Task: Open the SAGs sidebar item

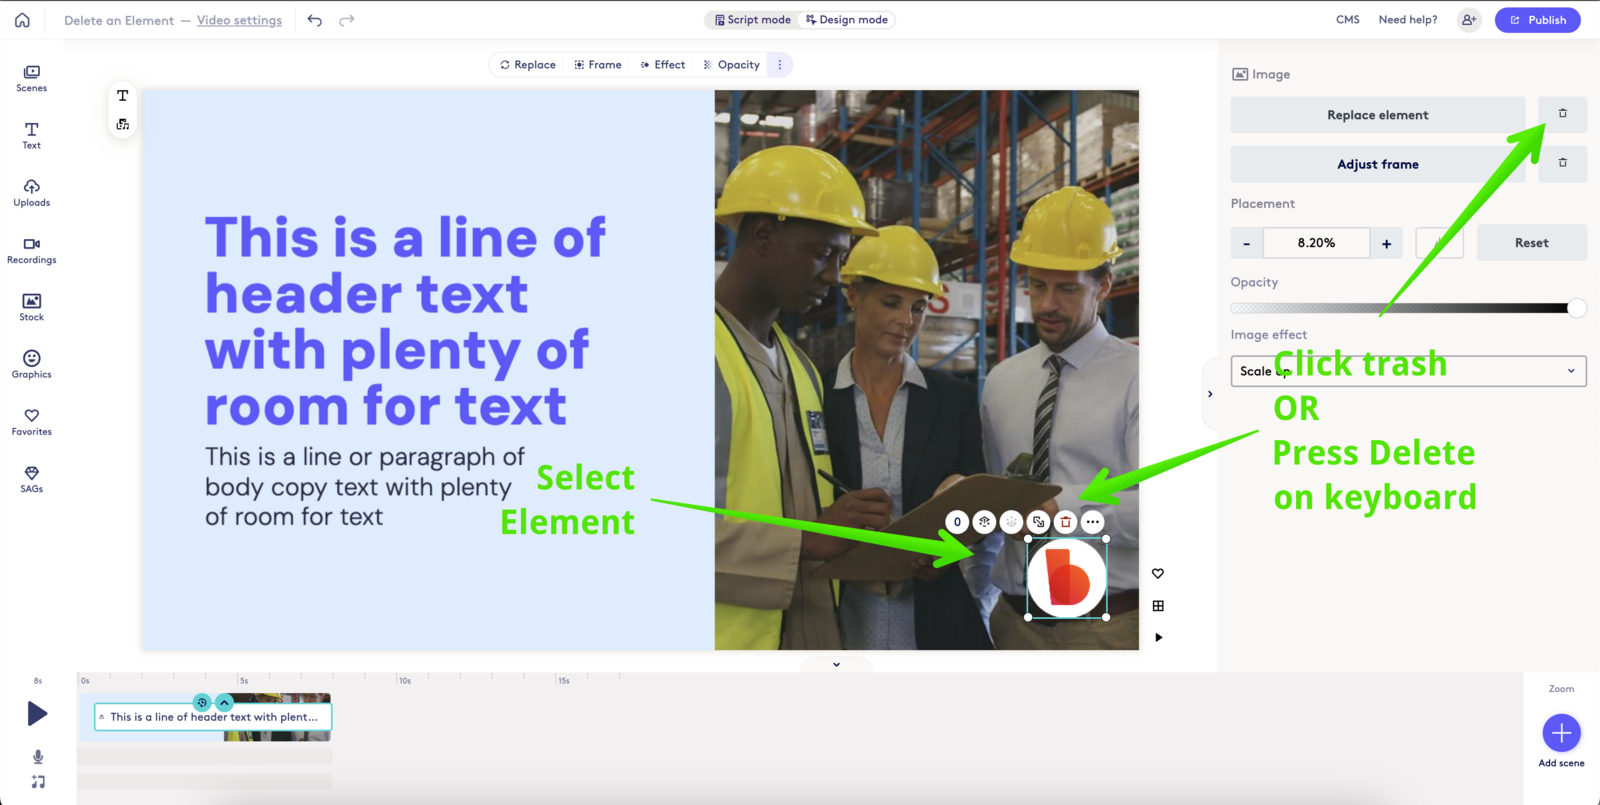Action: coord(31,479)
